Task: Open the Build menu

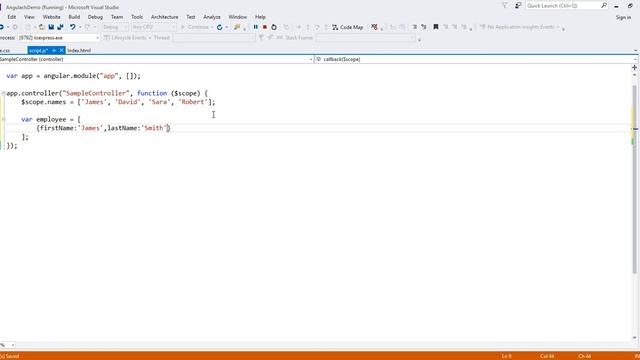Action: point(74,17)
